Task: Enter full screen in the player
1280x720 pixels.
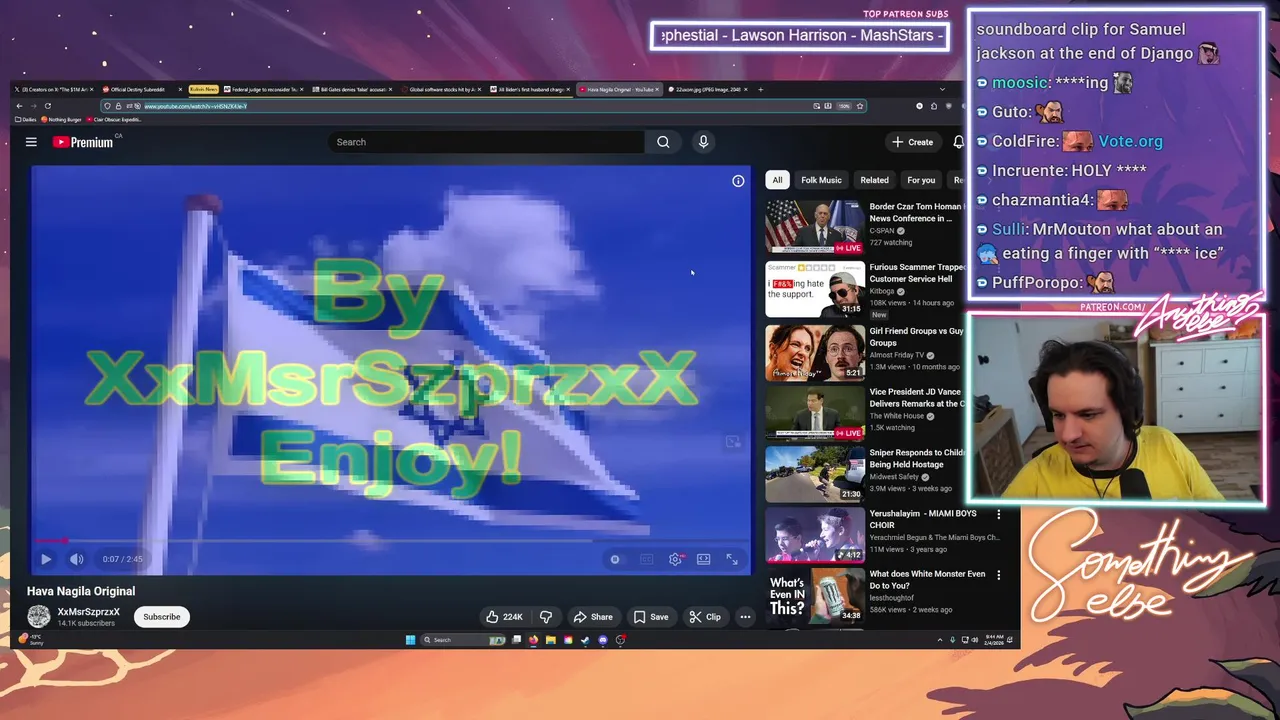Action: coord(732,559)
